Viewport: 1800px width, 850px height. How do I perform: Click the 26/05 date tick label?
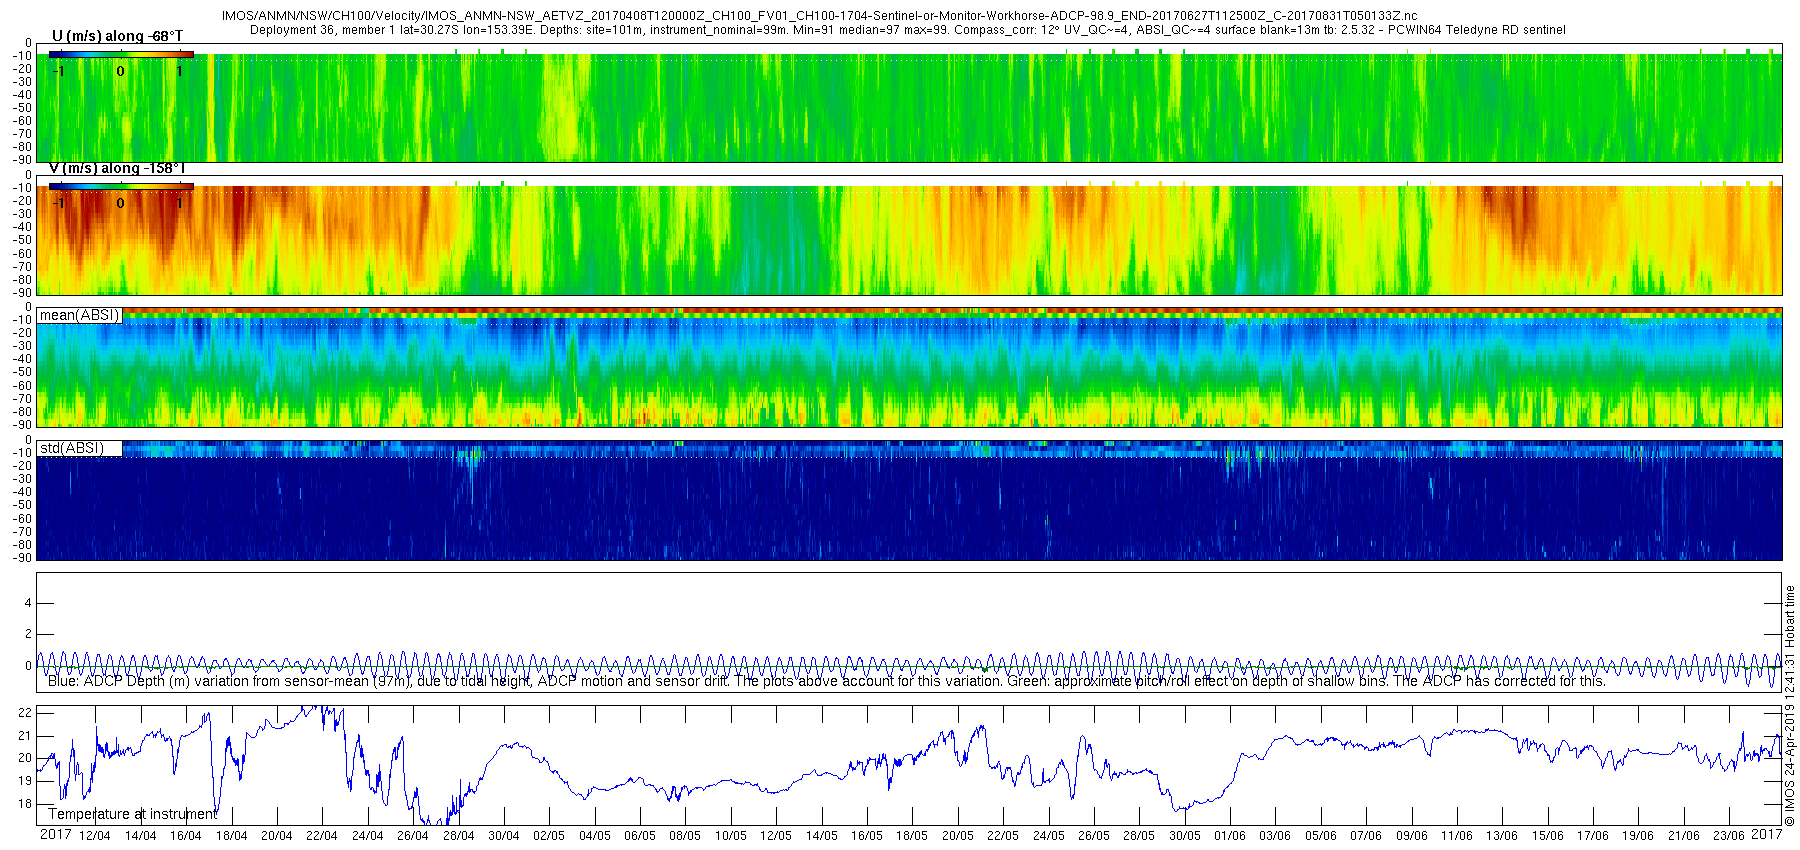[x=1093, y=836]
